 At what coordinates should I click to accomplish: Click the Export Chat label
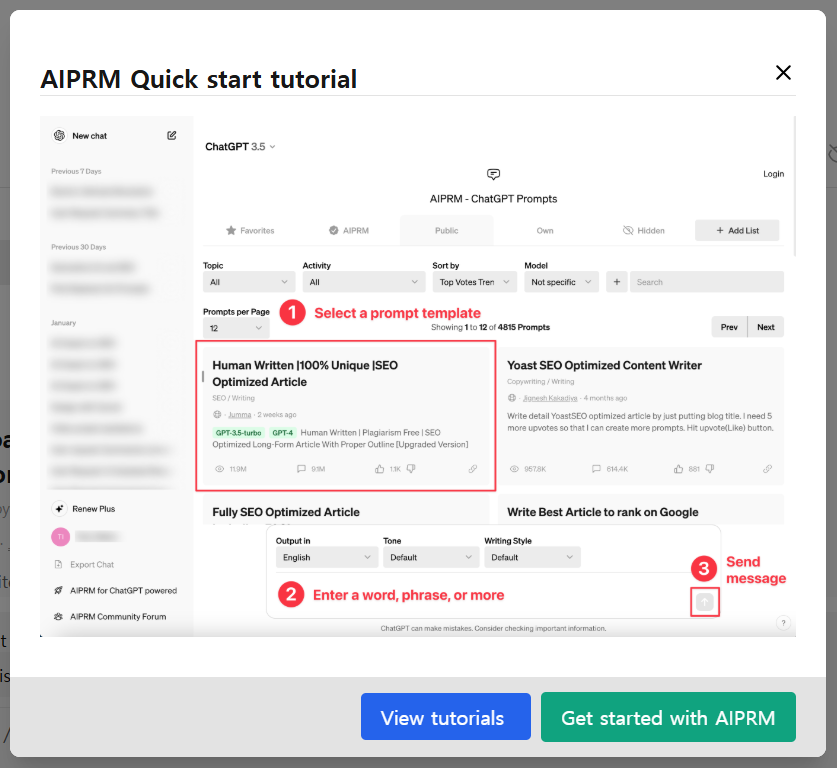[92, 565]
